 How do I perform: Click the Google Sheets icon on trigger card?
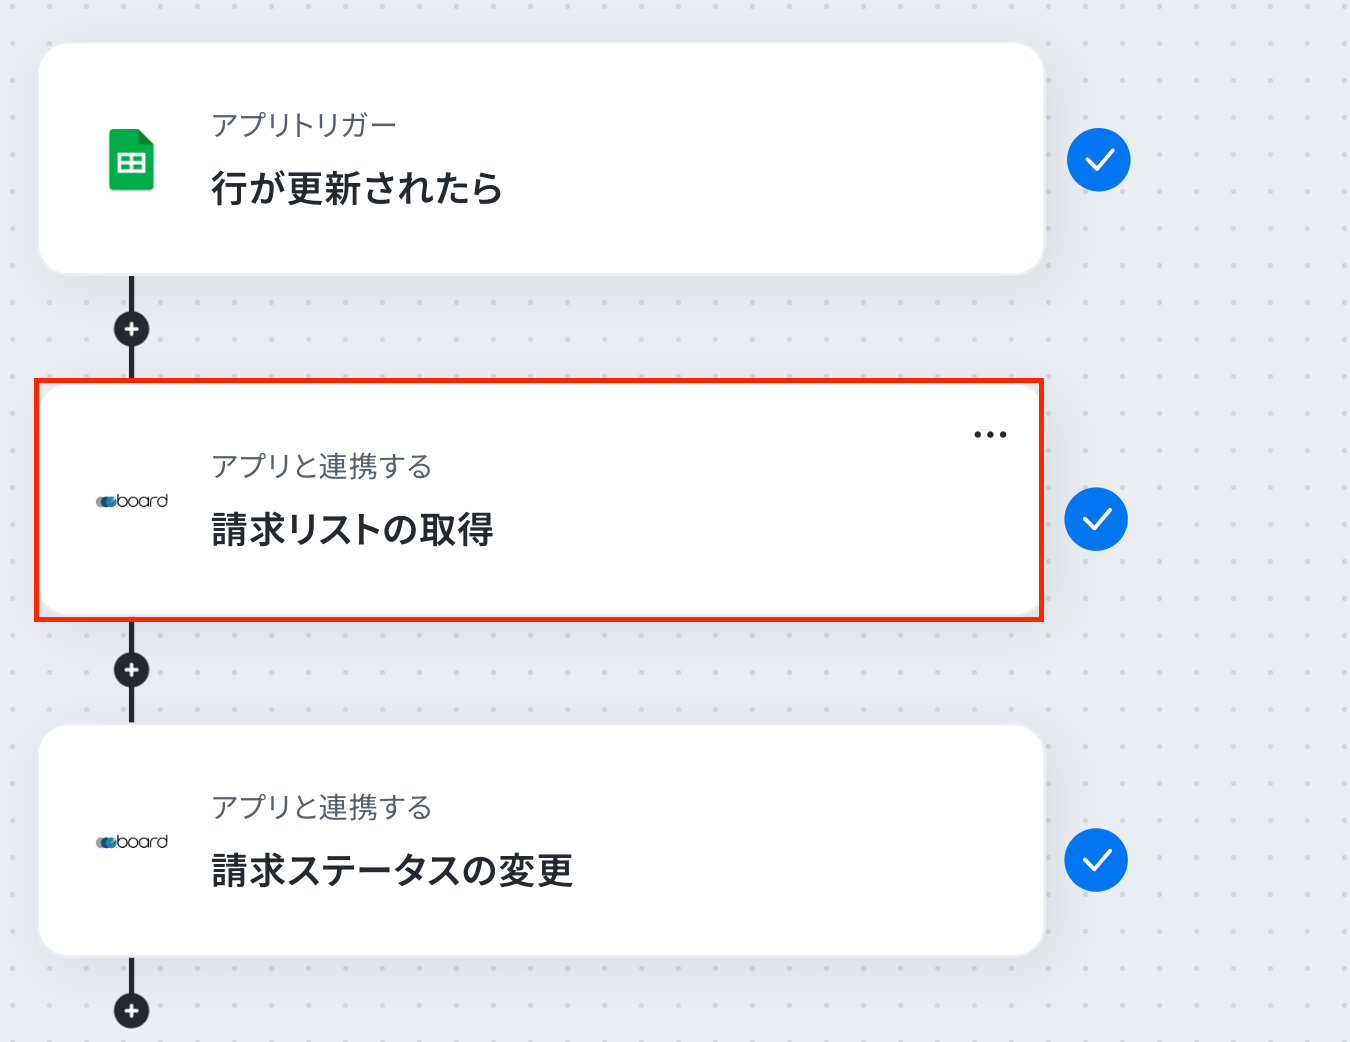[131, 160]
